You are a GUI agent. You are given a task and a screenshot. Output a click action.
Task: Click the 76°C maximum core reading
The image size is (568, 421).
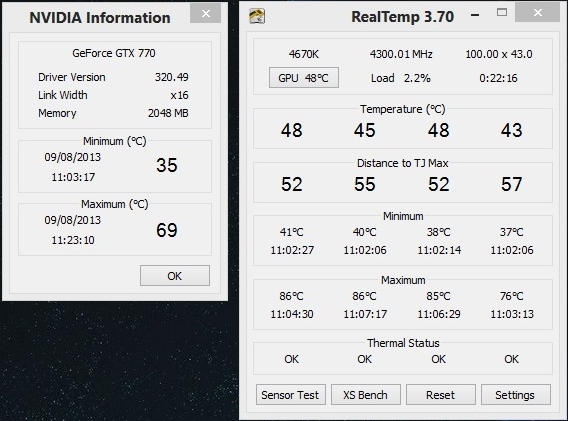pyautogui.click(x=511, y=296)
